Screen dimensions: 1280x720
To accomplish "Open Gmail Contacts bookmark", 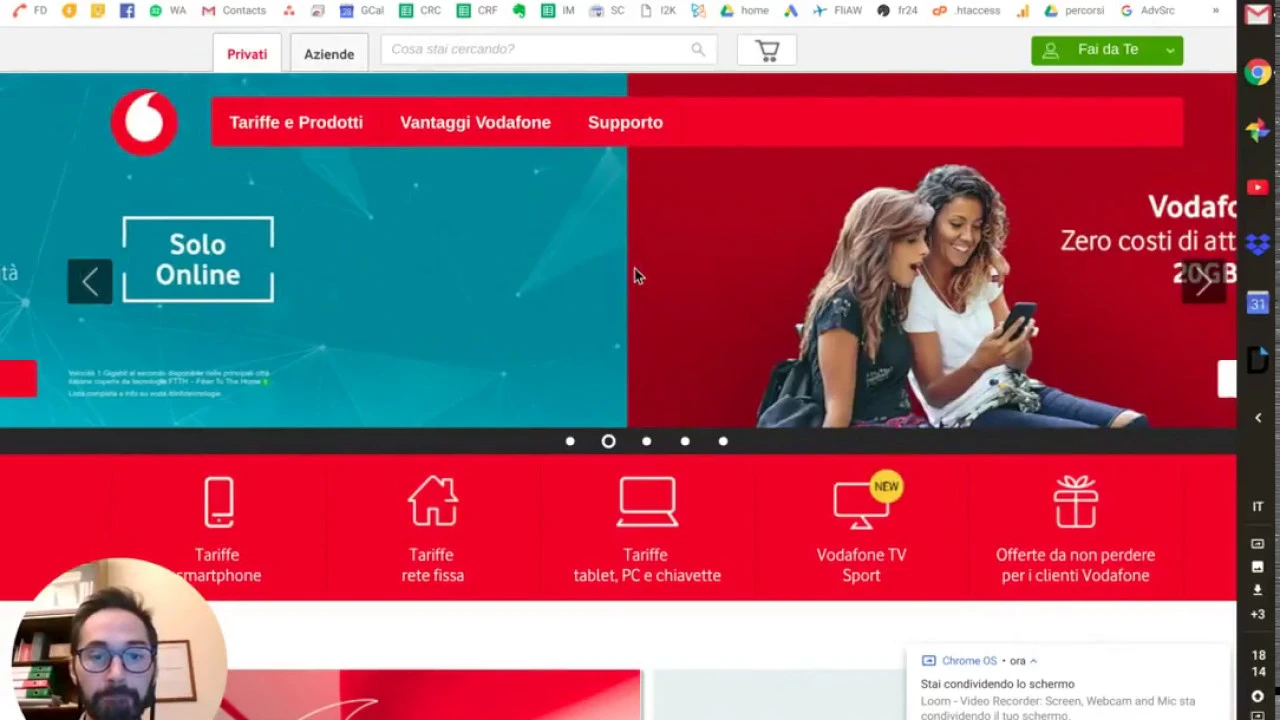I will pyautogui.click(x=234, y=10).
